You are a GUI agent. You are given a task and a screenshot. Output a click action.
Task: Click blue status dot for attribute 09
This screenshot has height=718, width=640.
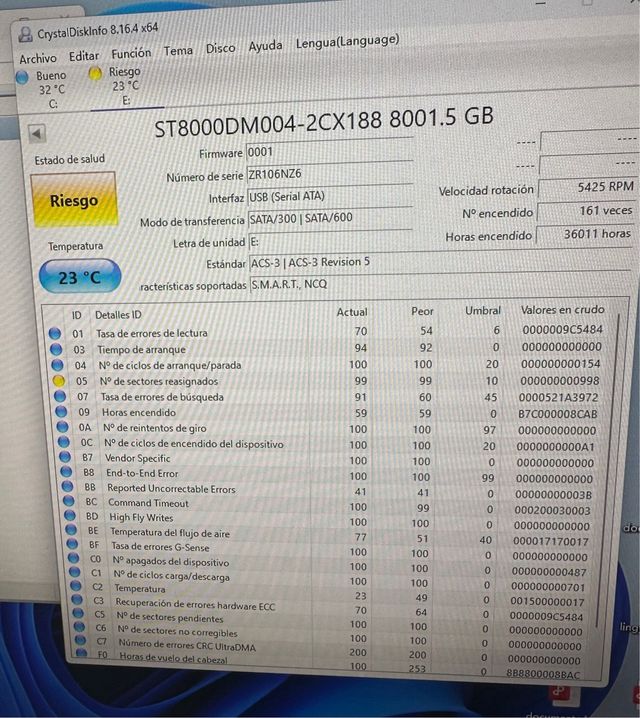61,412
